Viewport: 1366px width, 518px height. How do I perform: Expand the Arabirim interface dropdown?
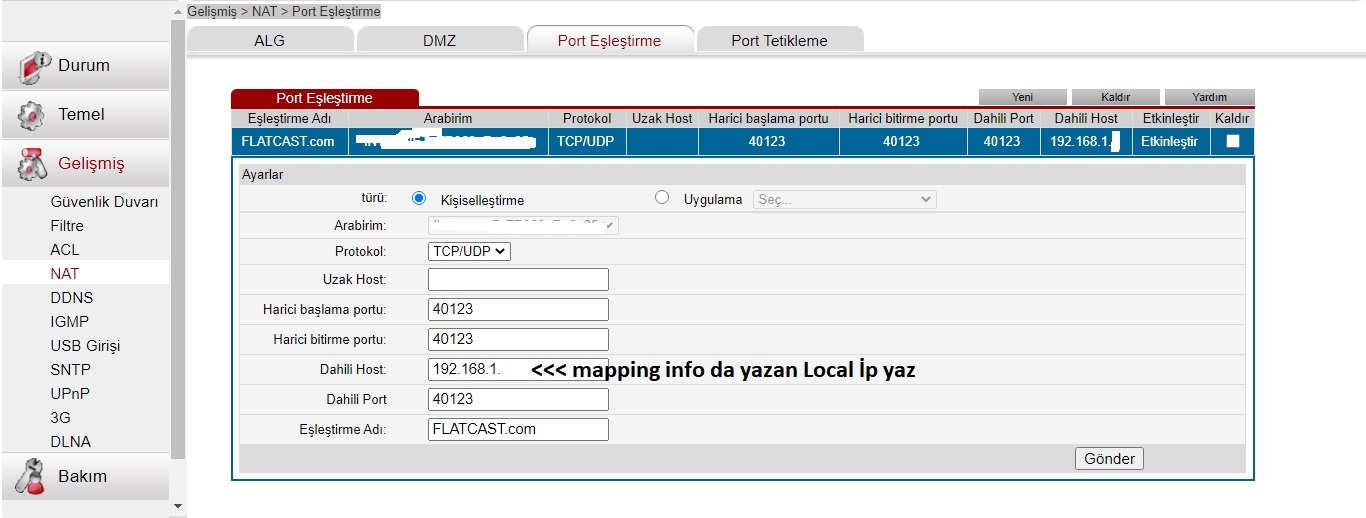coord(523,225)
